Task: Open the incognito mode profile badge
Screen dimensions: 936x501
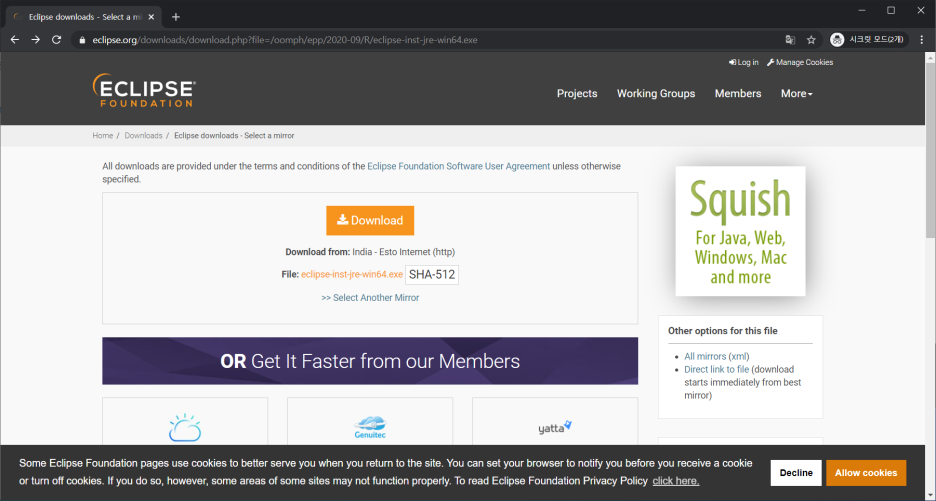Action: pyautogui.click(x=869, y=39)
